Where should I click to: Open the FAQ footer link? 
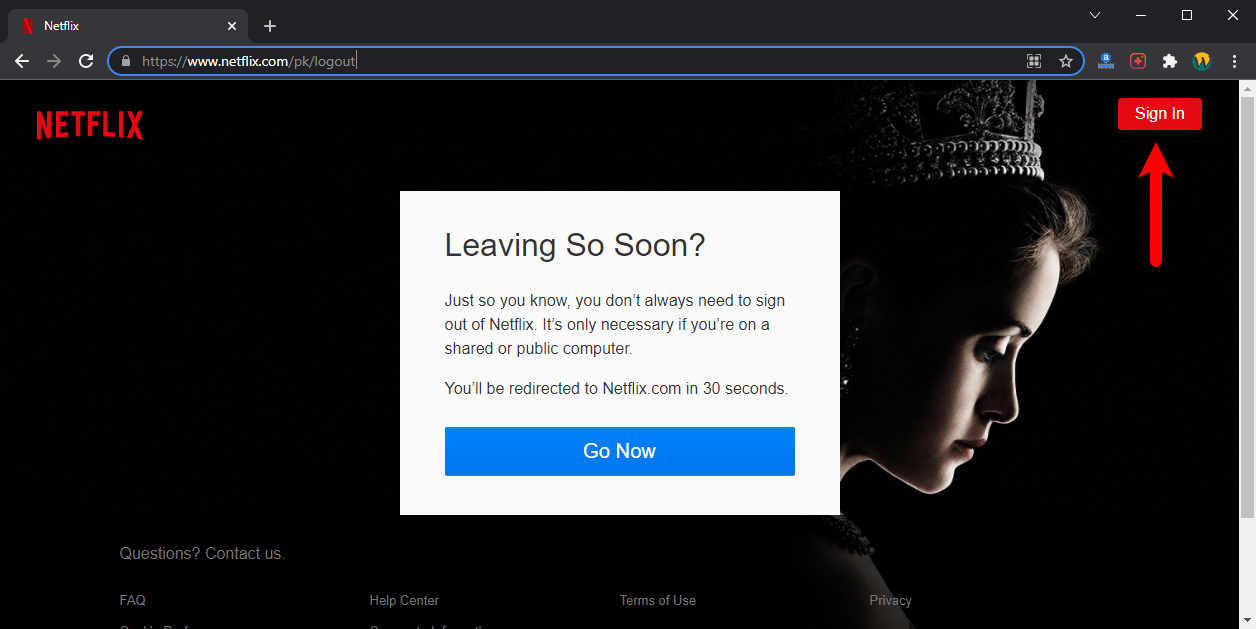click(132, 601)
